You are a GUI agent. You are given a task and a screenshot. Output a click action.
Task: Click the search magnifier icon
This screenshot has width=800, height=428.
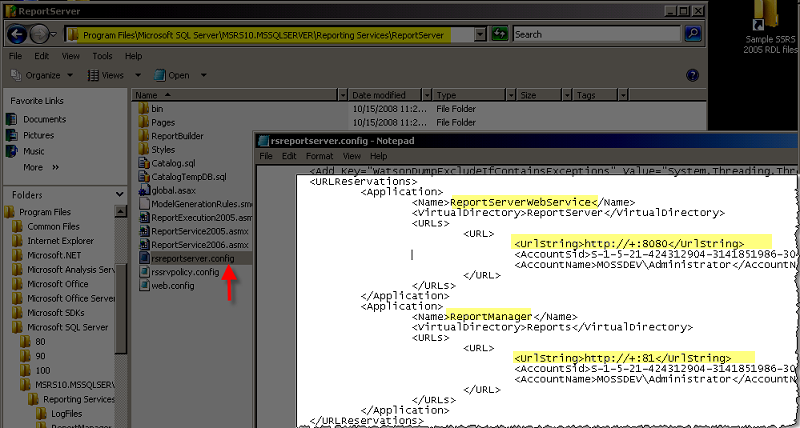click(692, 35)
